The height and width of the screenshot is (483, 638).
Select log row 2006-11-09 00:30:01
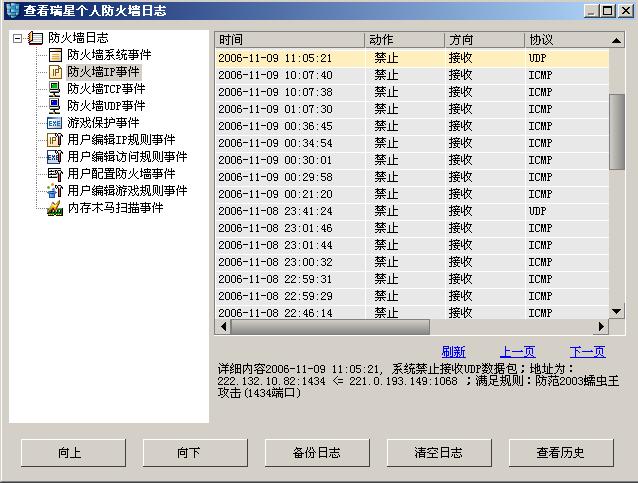[412, 160]
